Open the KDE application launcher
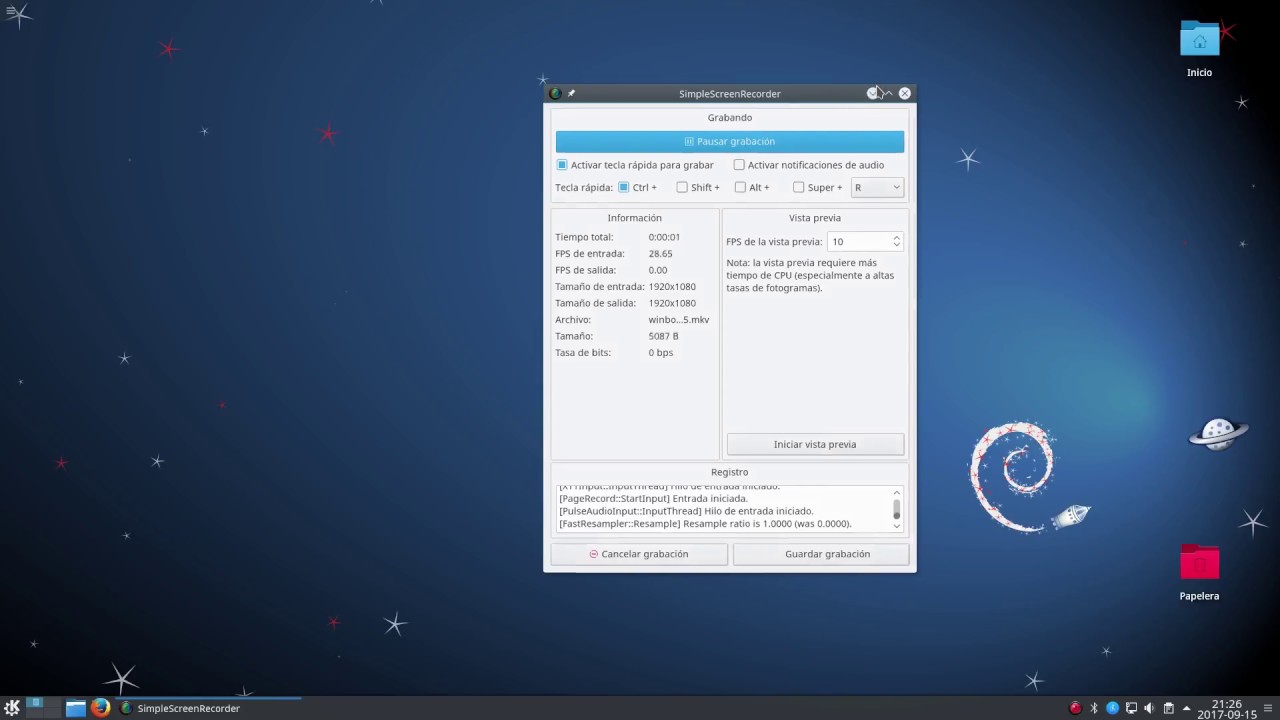1280x720 pixels. [12, 708]
